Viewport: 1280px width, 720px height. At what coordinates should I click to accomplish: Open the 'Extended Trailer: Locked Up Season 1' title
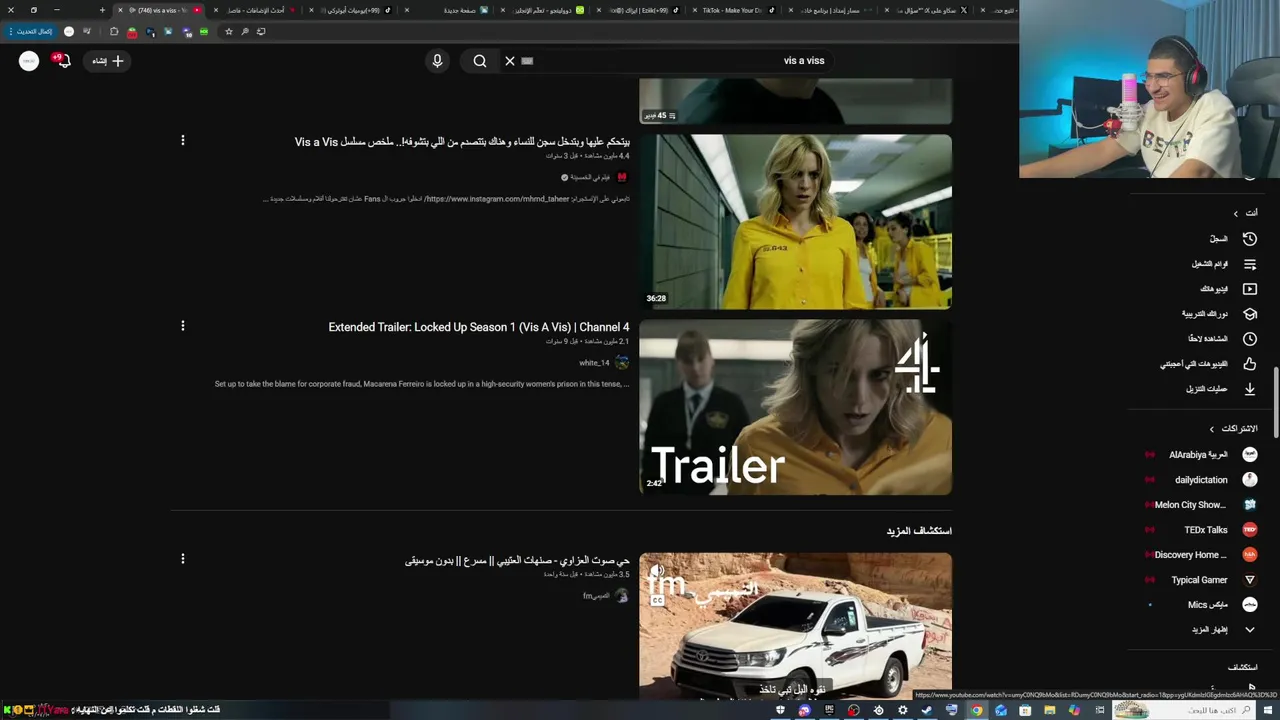click(479, 327)
